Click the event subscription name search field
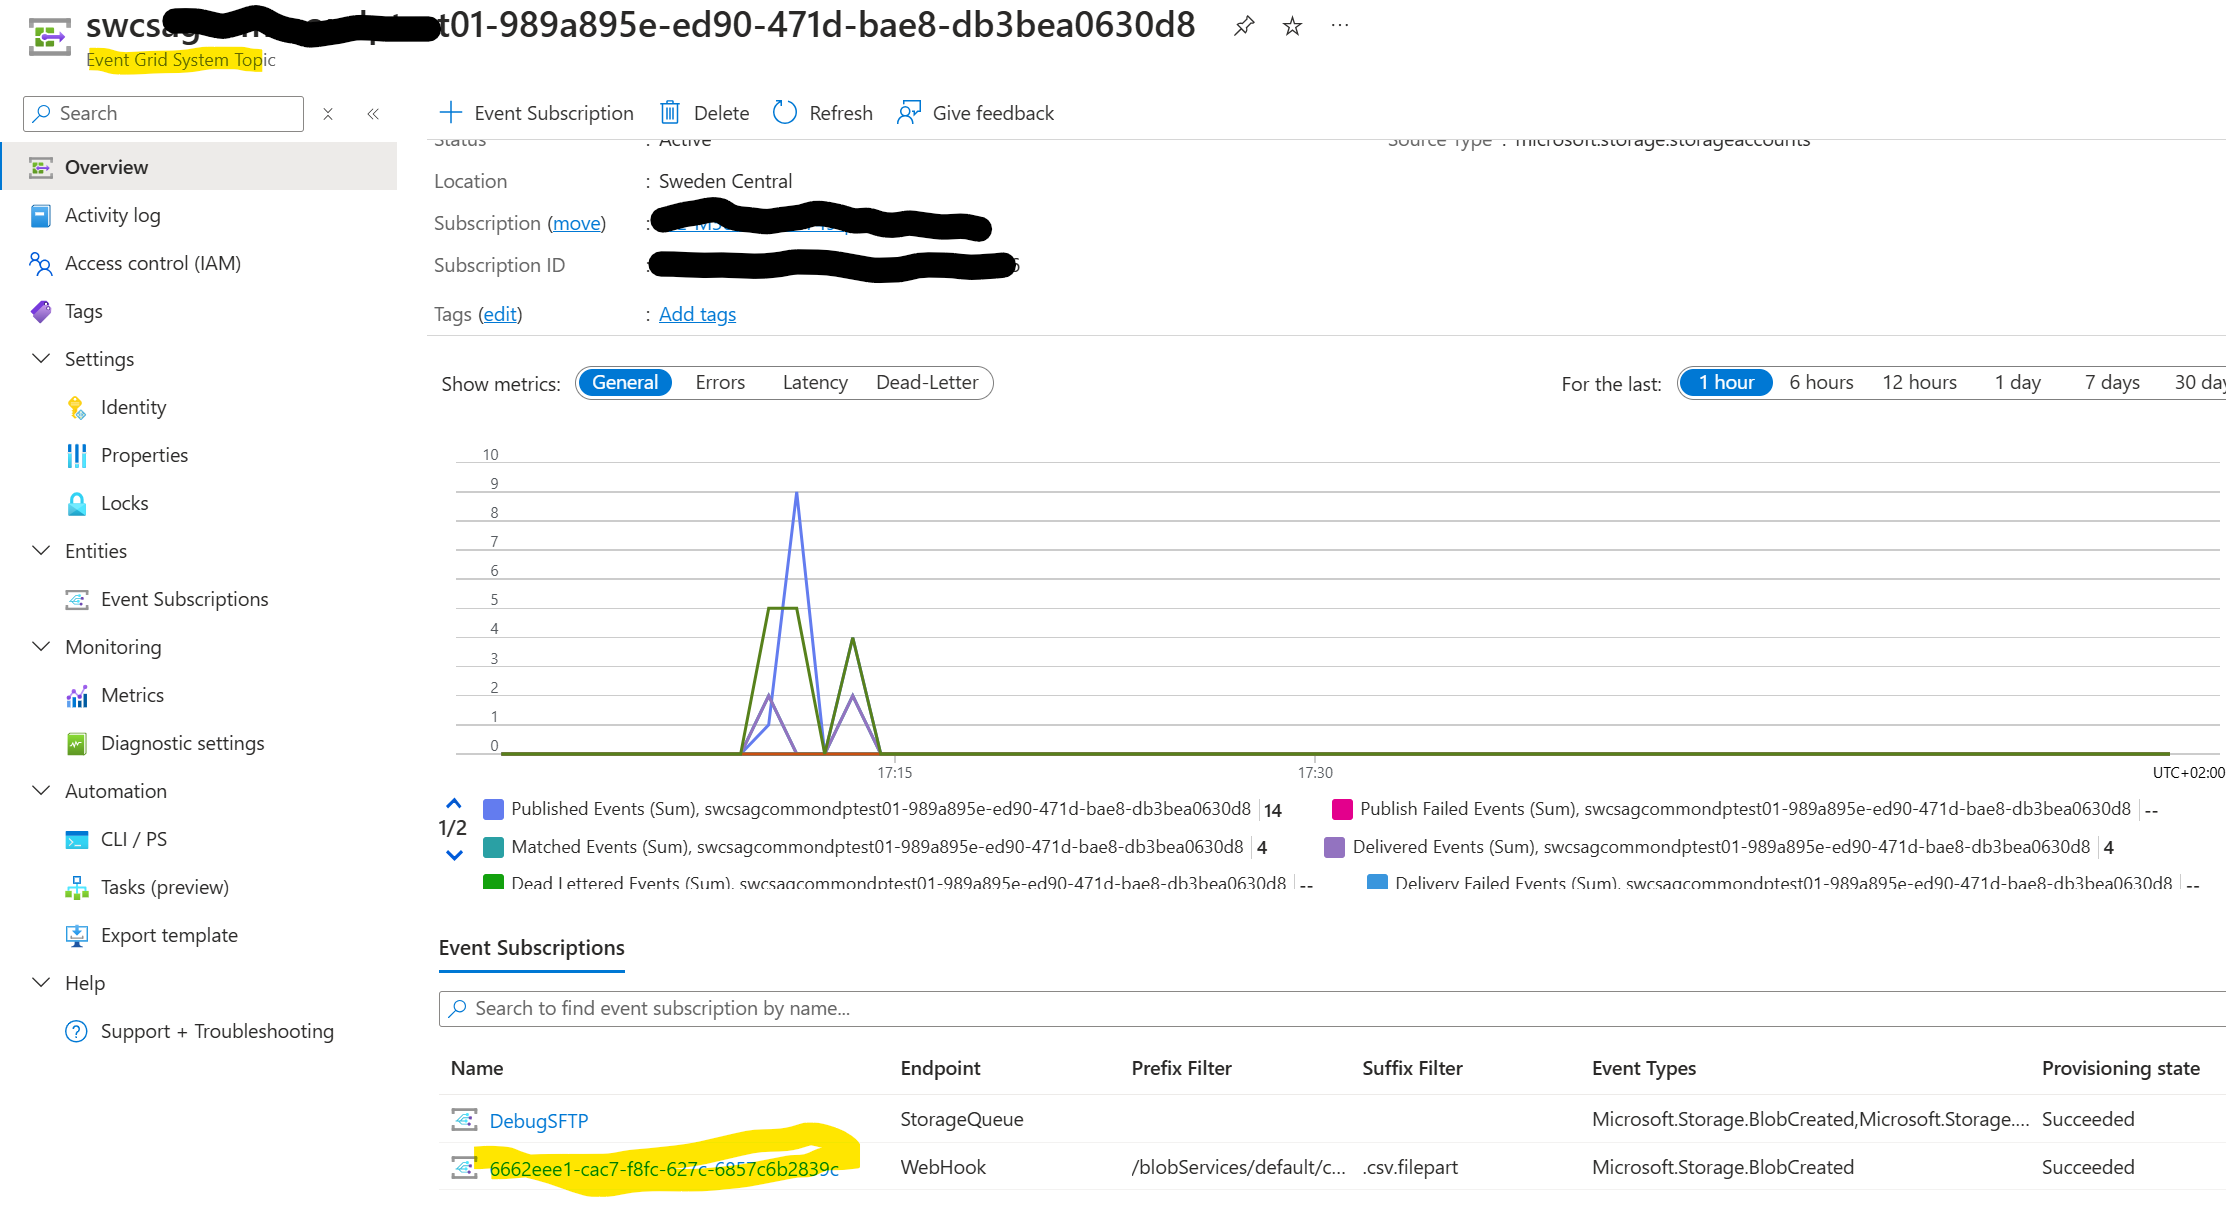Viewport: 2226px width, 1219px height. [x=1332, y=1009]
